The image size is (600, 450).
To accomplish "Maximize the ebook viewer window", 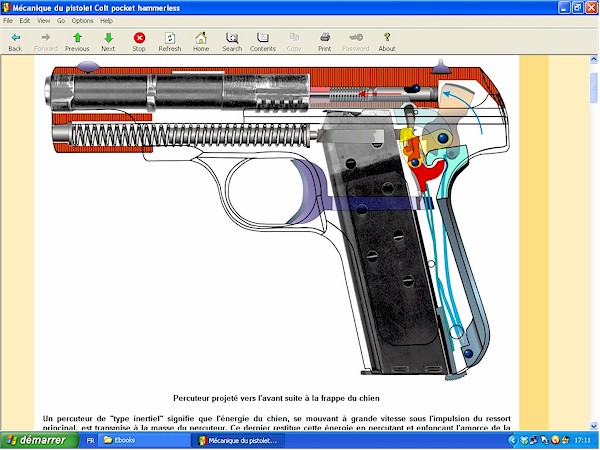I will [578, 8].
